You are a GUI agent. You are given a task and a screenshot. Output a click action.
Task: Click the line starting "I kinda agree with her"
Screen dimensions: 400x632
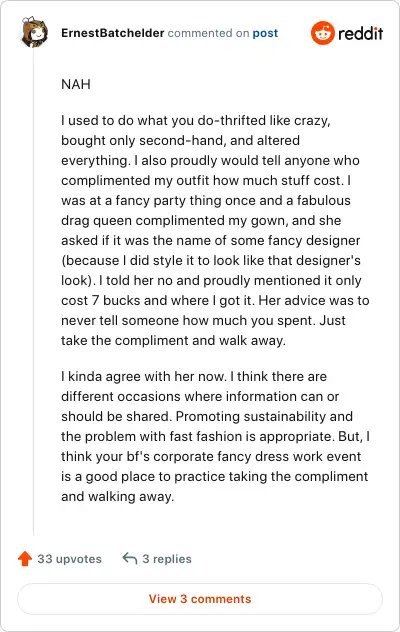pyautogui.click(x=194, y=376)
